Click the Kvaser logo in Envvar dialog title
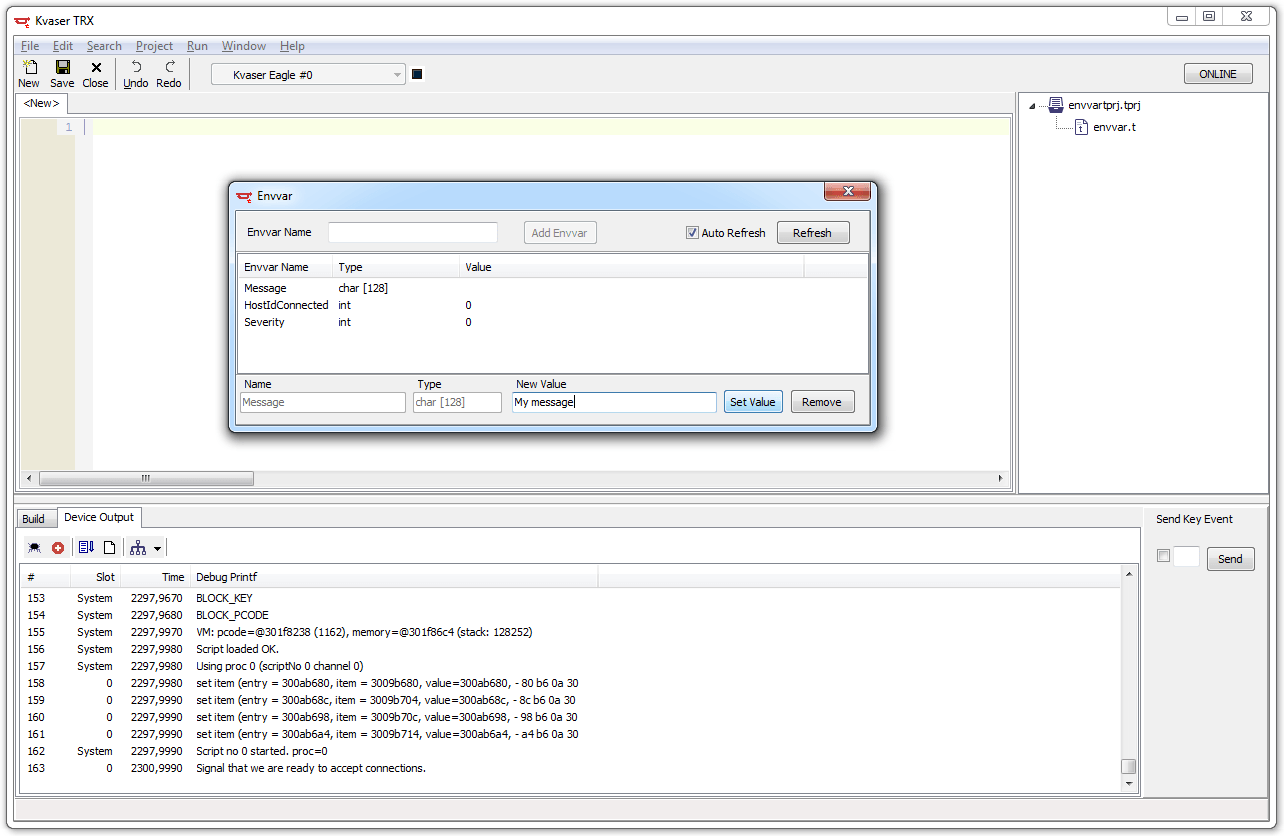Screen dimensions: 1284x836 click(x=244, y=196)
